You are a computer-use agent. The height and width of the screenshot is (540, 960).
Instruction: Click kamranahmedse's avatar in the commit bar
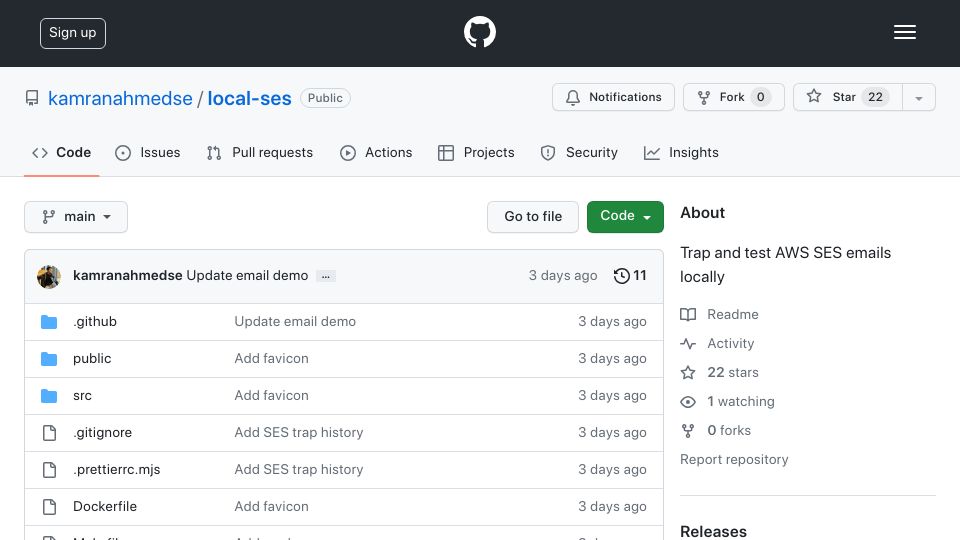coord(49,277)
